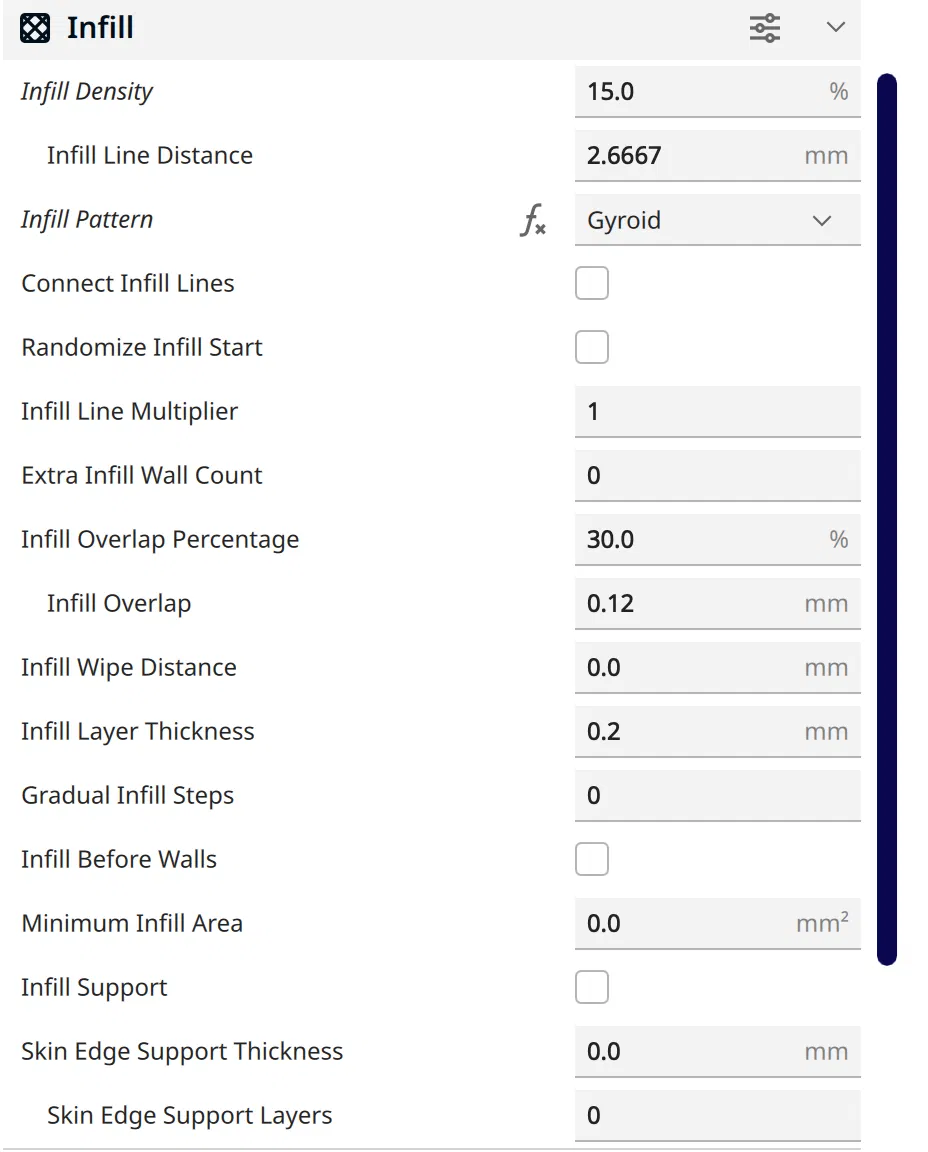Viewport: 928px width, 1152px height.
Task: Click the Infill category icon in header
Action: (x=35, y=28)
